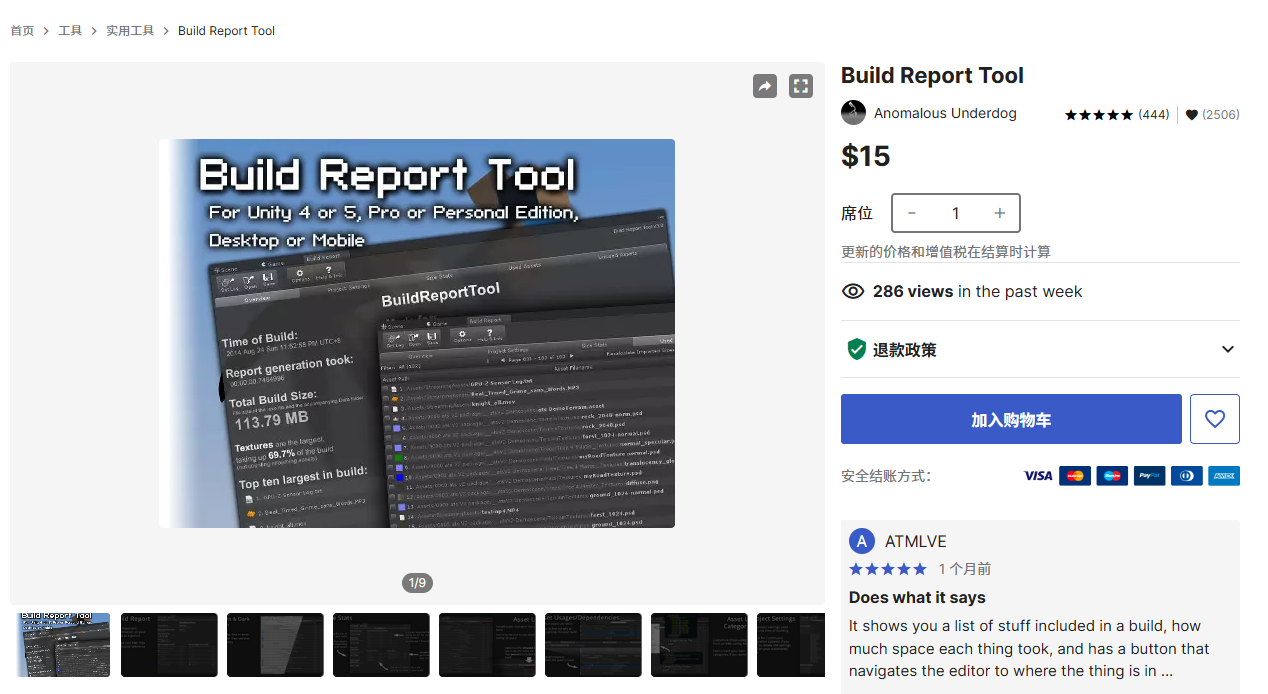Click the $15 price text
Screen dimensions: 1268x694
(x=865, y=156)
